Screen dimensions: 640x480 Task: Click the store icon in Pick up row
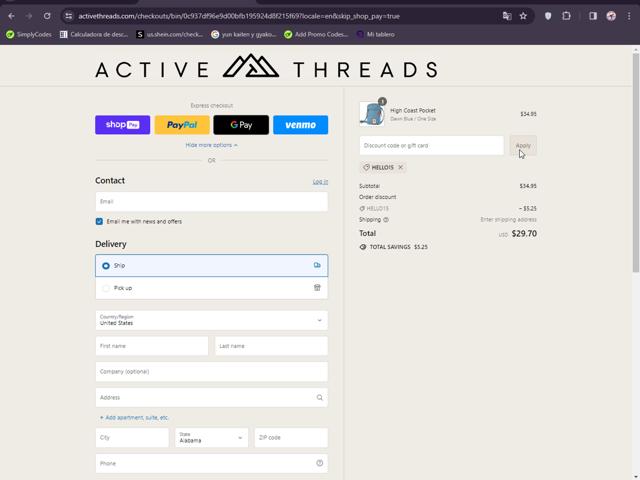(x=317, y=288)
